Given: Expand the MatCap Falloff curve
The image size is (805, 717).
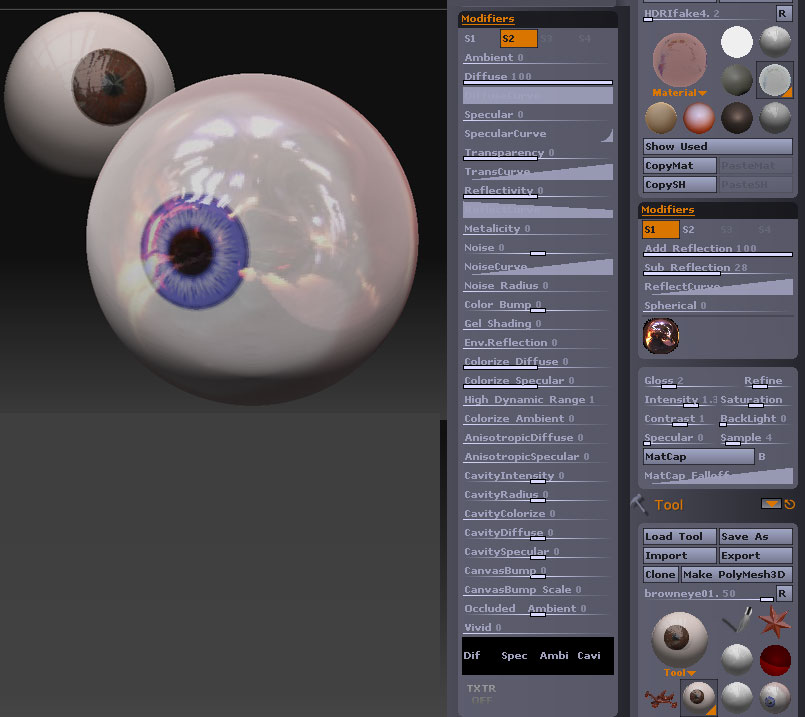Looking at the screenshot, I should [x=718, y=475].
